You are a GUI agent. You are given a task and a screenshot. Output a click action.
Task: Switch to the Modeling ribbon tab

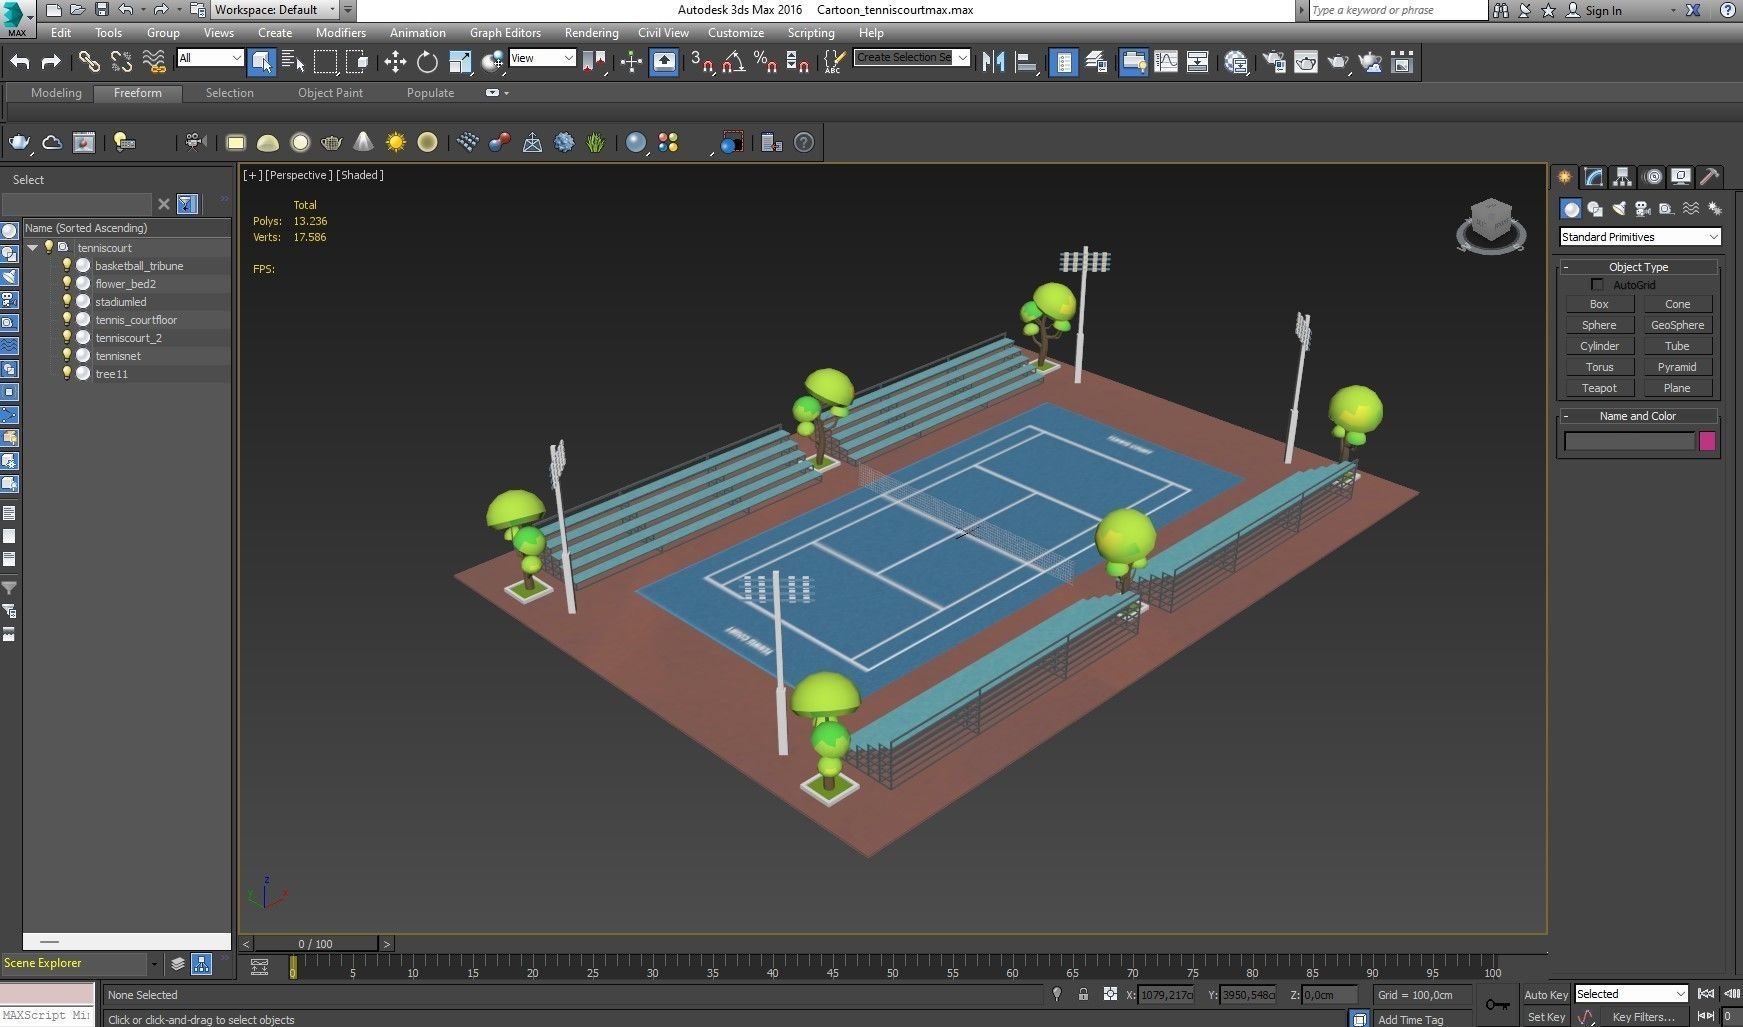click(56, 93)
